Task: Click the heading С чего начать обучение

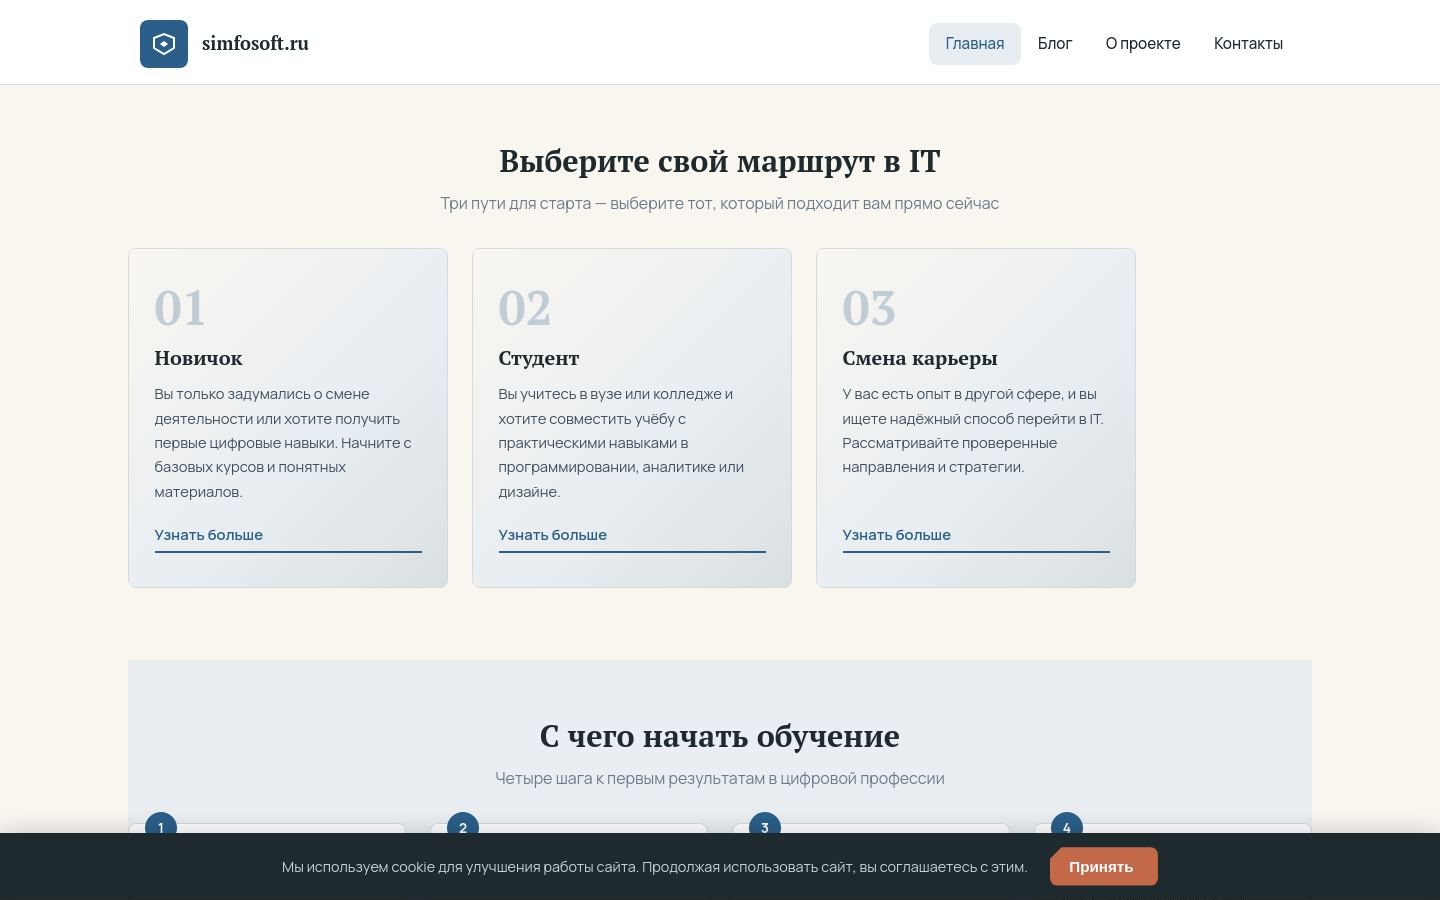Action: (x=720, y=736)
